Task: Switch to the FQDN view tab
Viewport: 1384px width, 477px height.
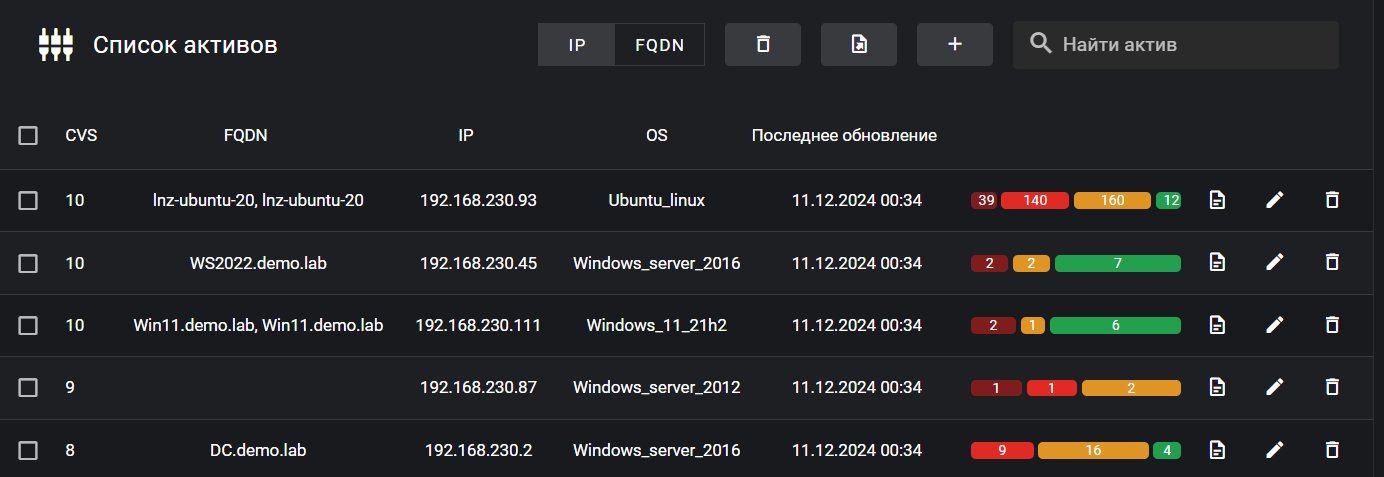Action: (659, 45)
